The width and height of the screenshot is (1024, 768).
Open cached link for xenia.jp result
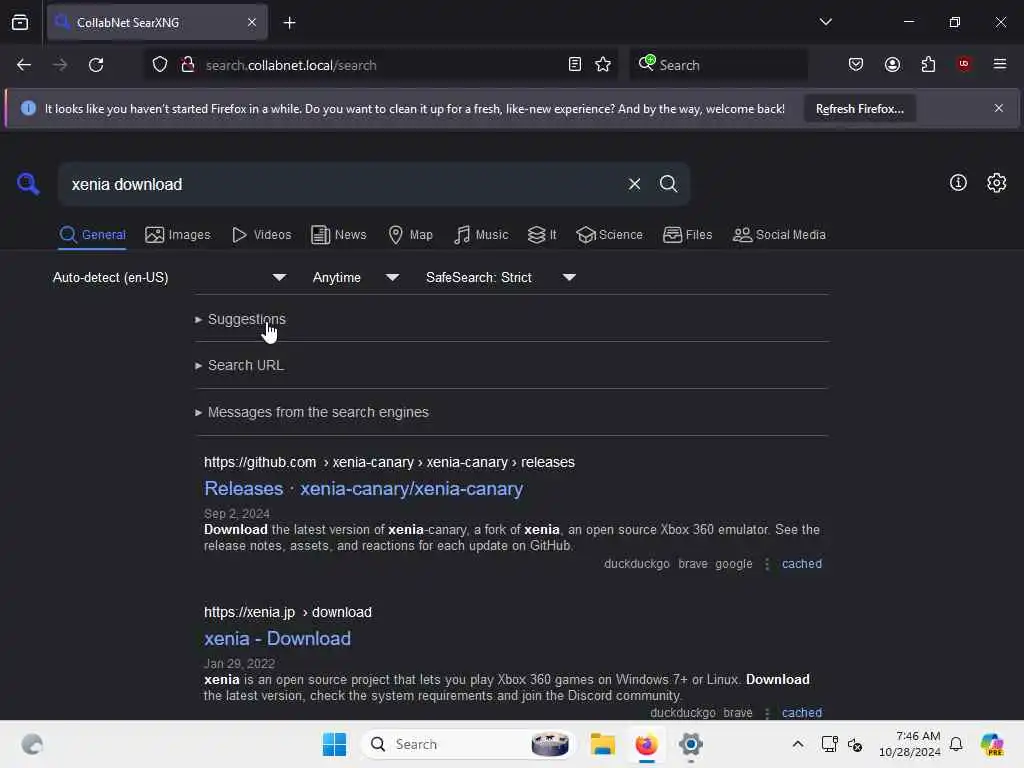point(801,712)
